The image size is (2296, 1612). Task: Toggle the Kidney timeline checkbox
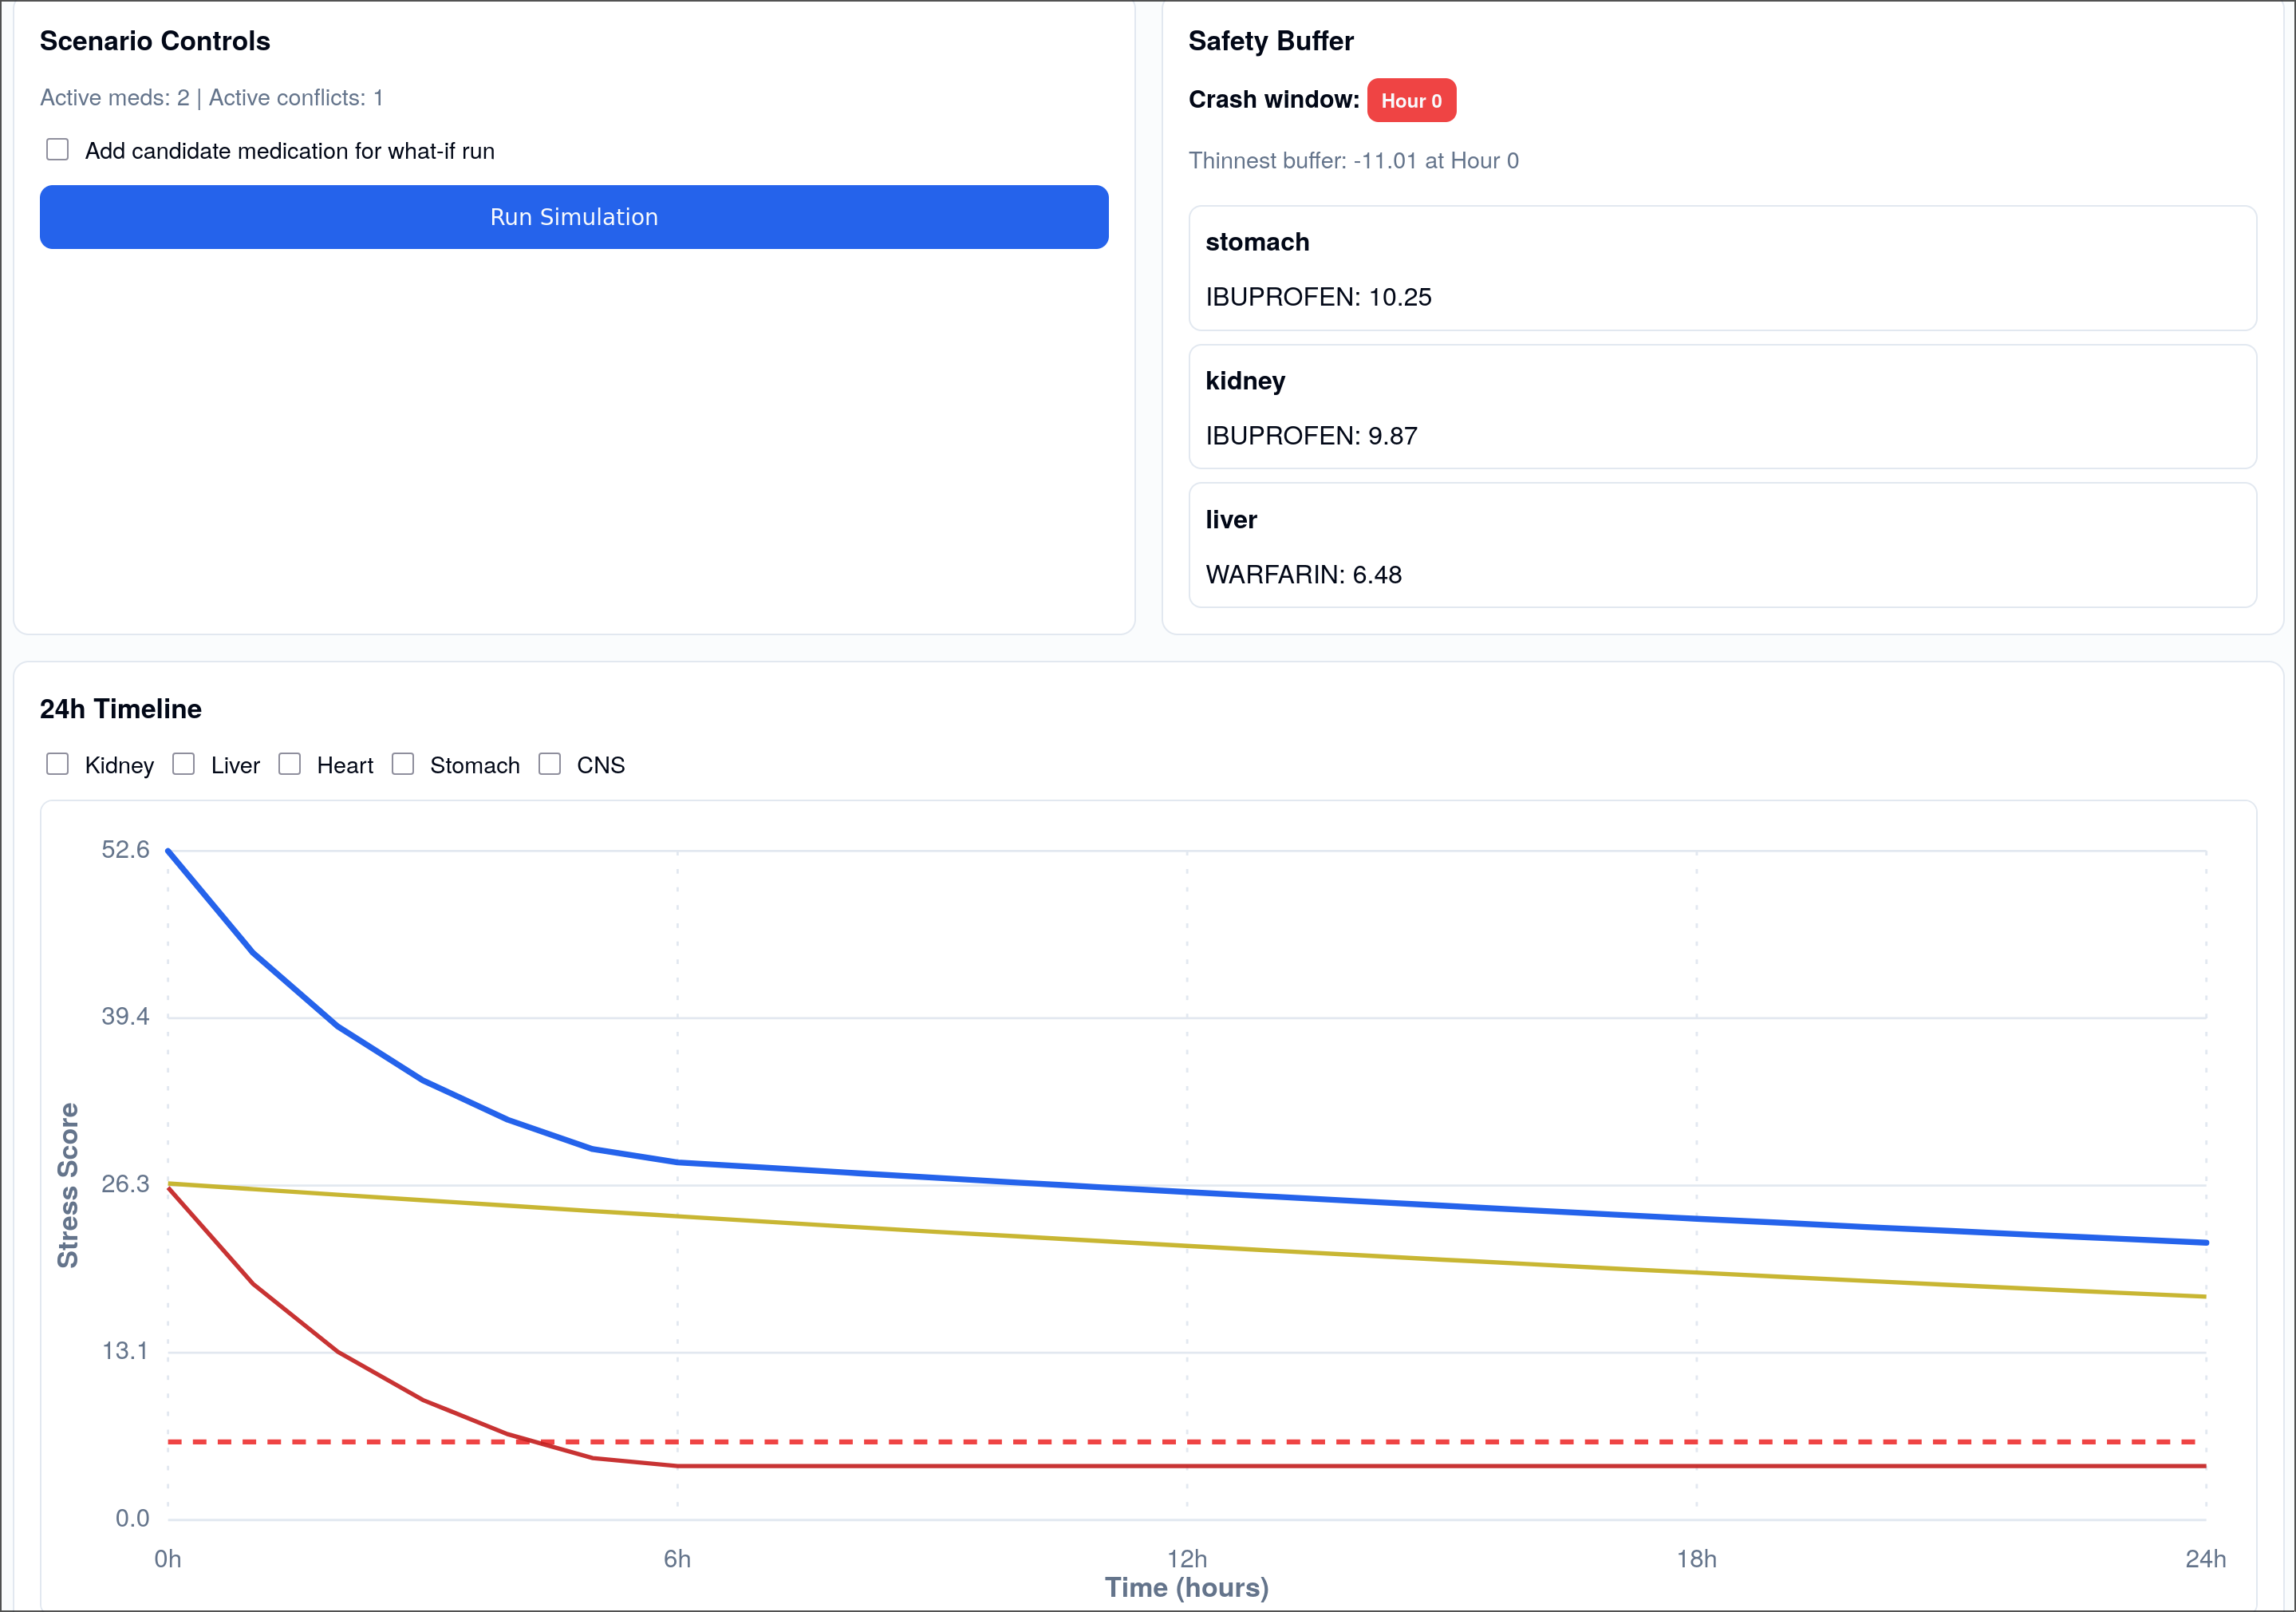pos(58,764)
